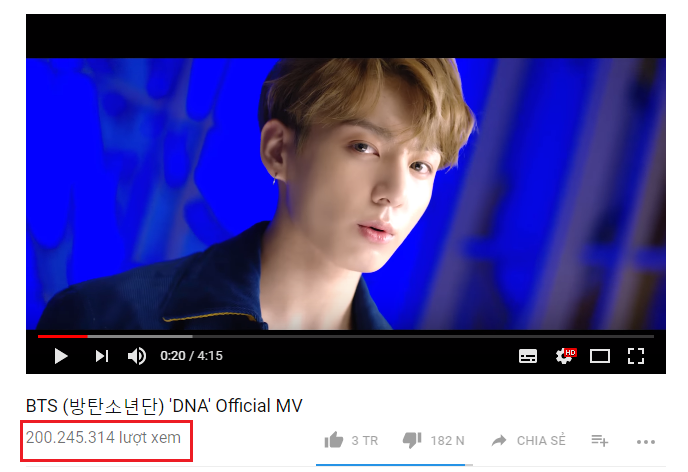Skip to the next video
Screen dimensions: 688x472
[102, 356]
